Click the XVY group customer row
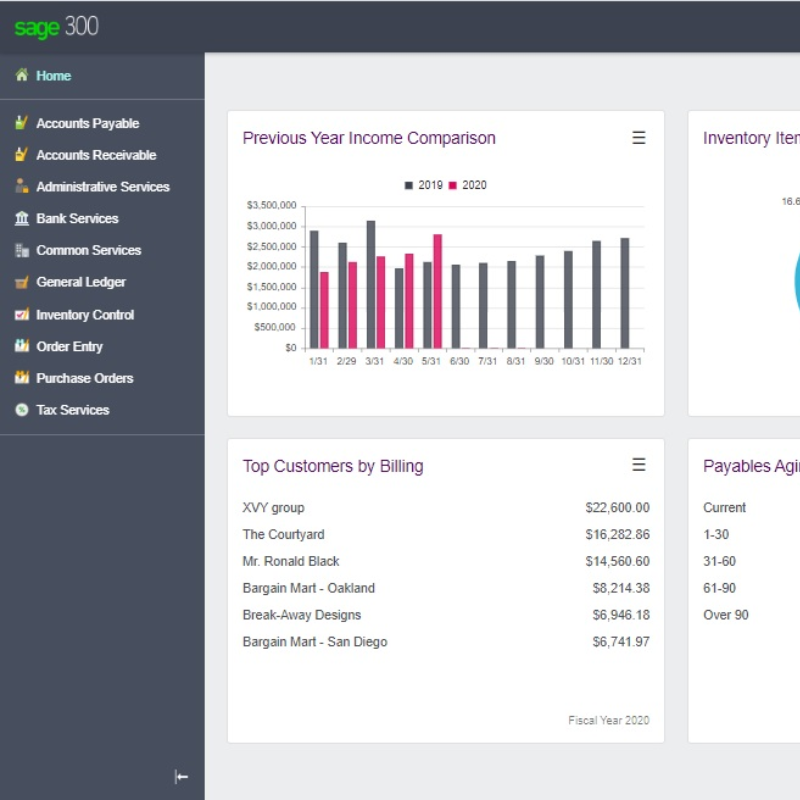 click(273, 507)
